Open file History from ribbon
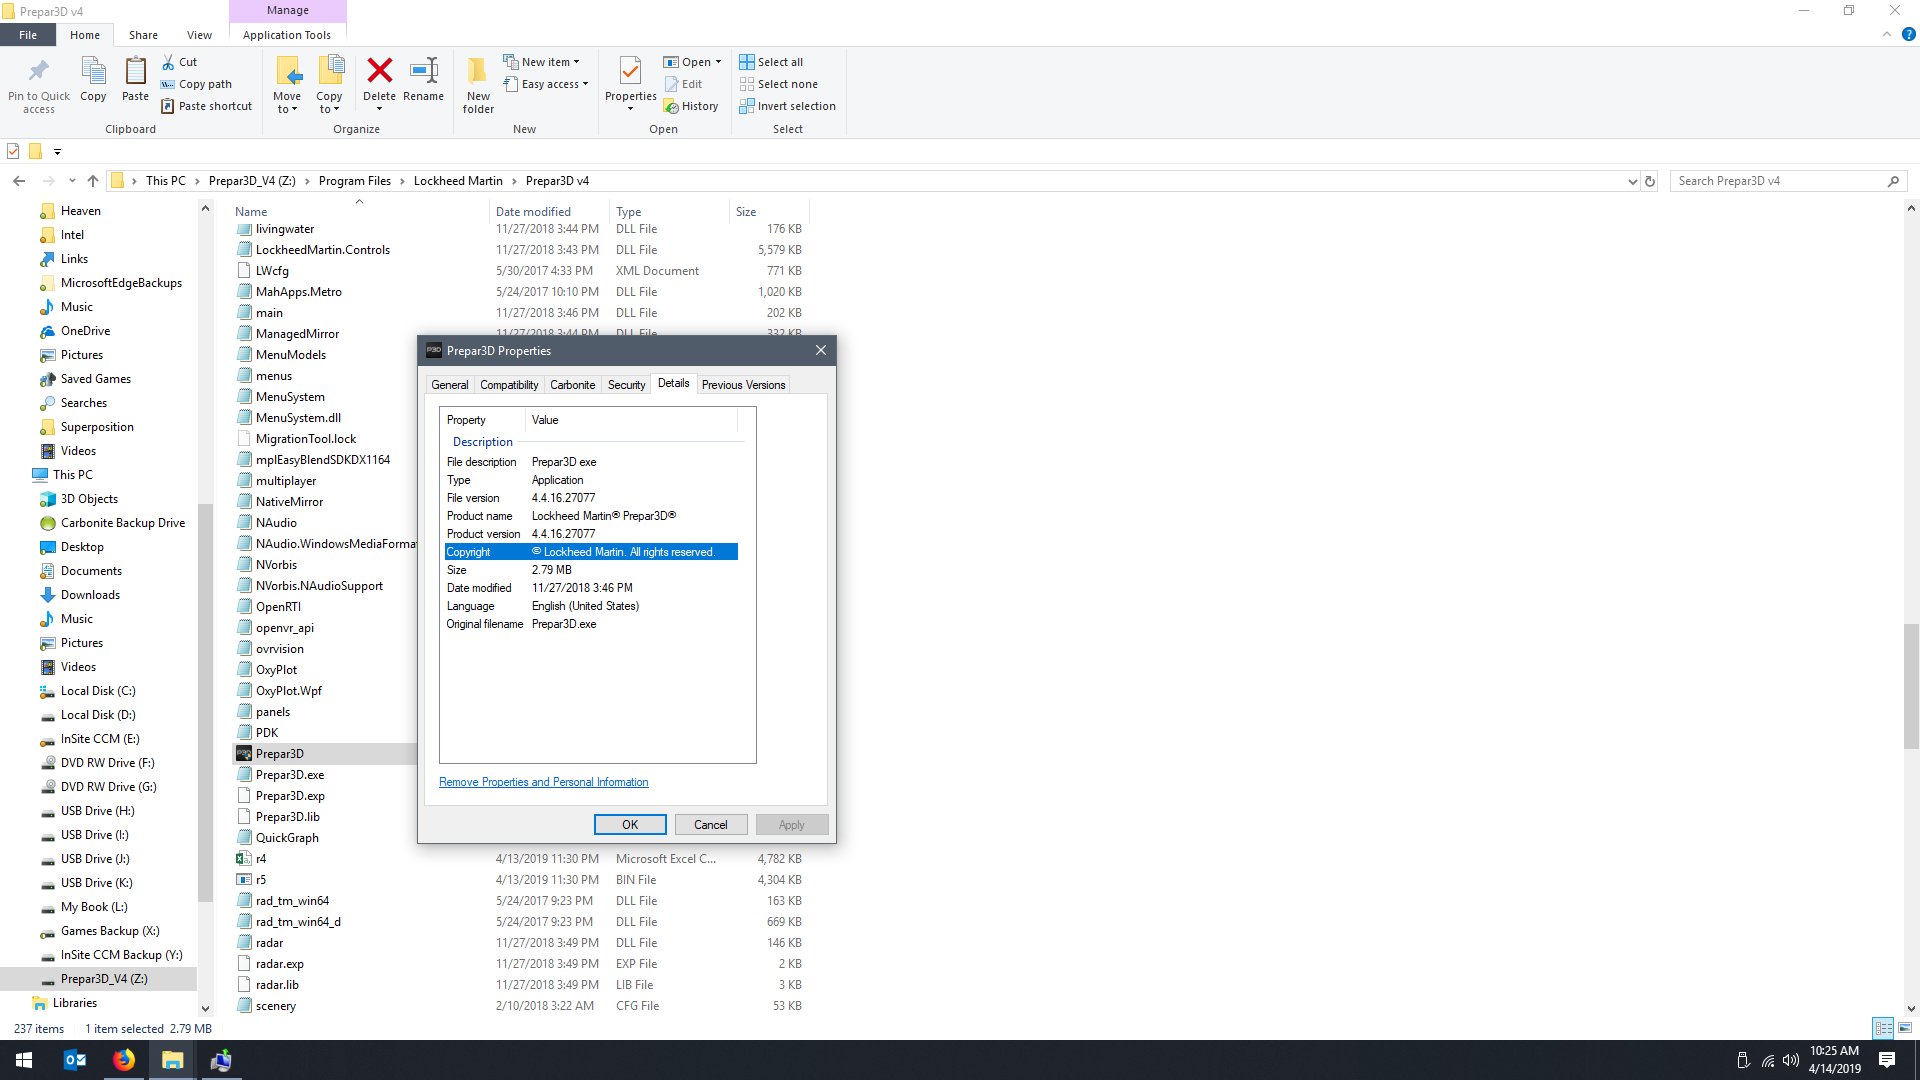 tap(691, 106)
